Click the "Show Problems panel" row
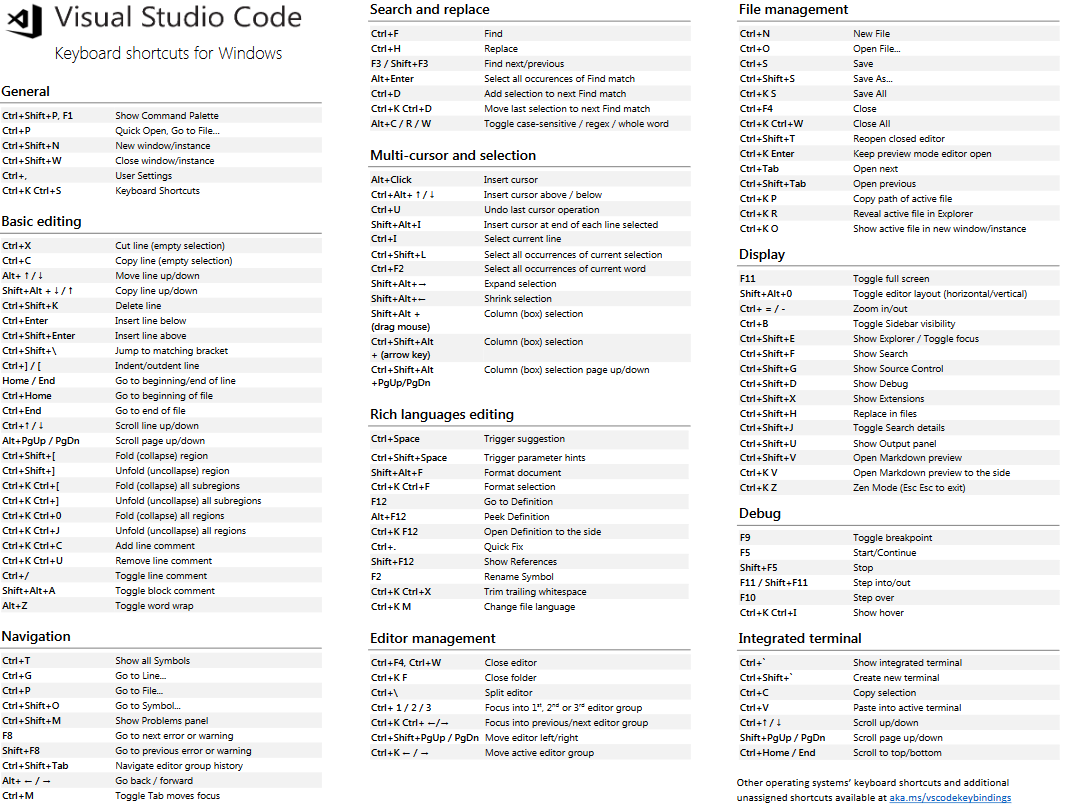Viewport: 1065px width, 812px height. tap(160, 720)
